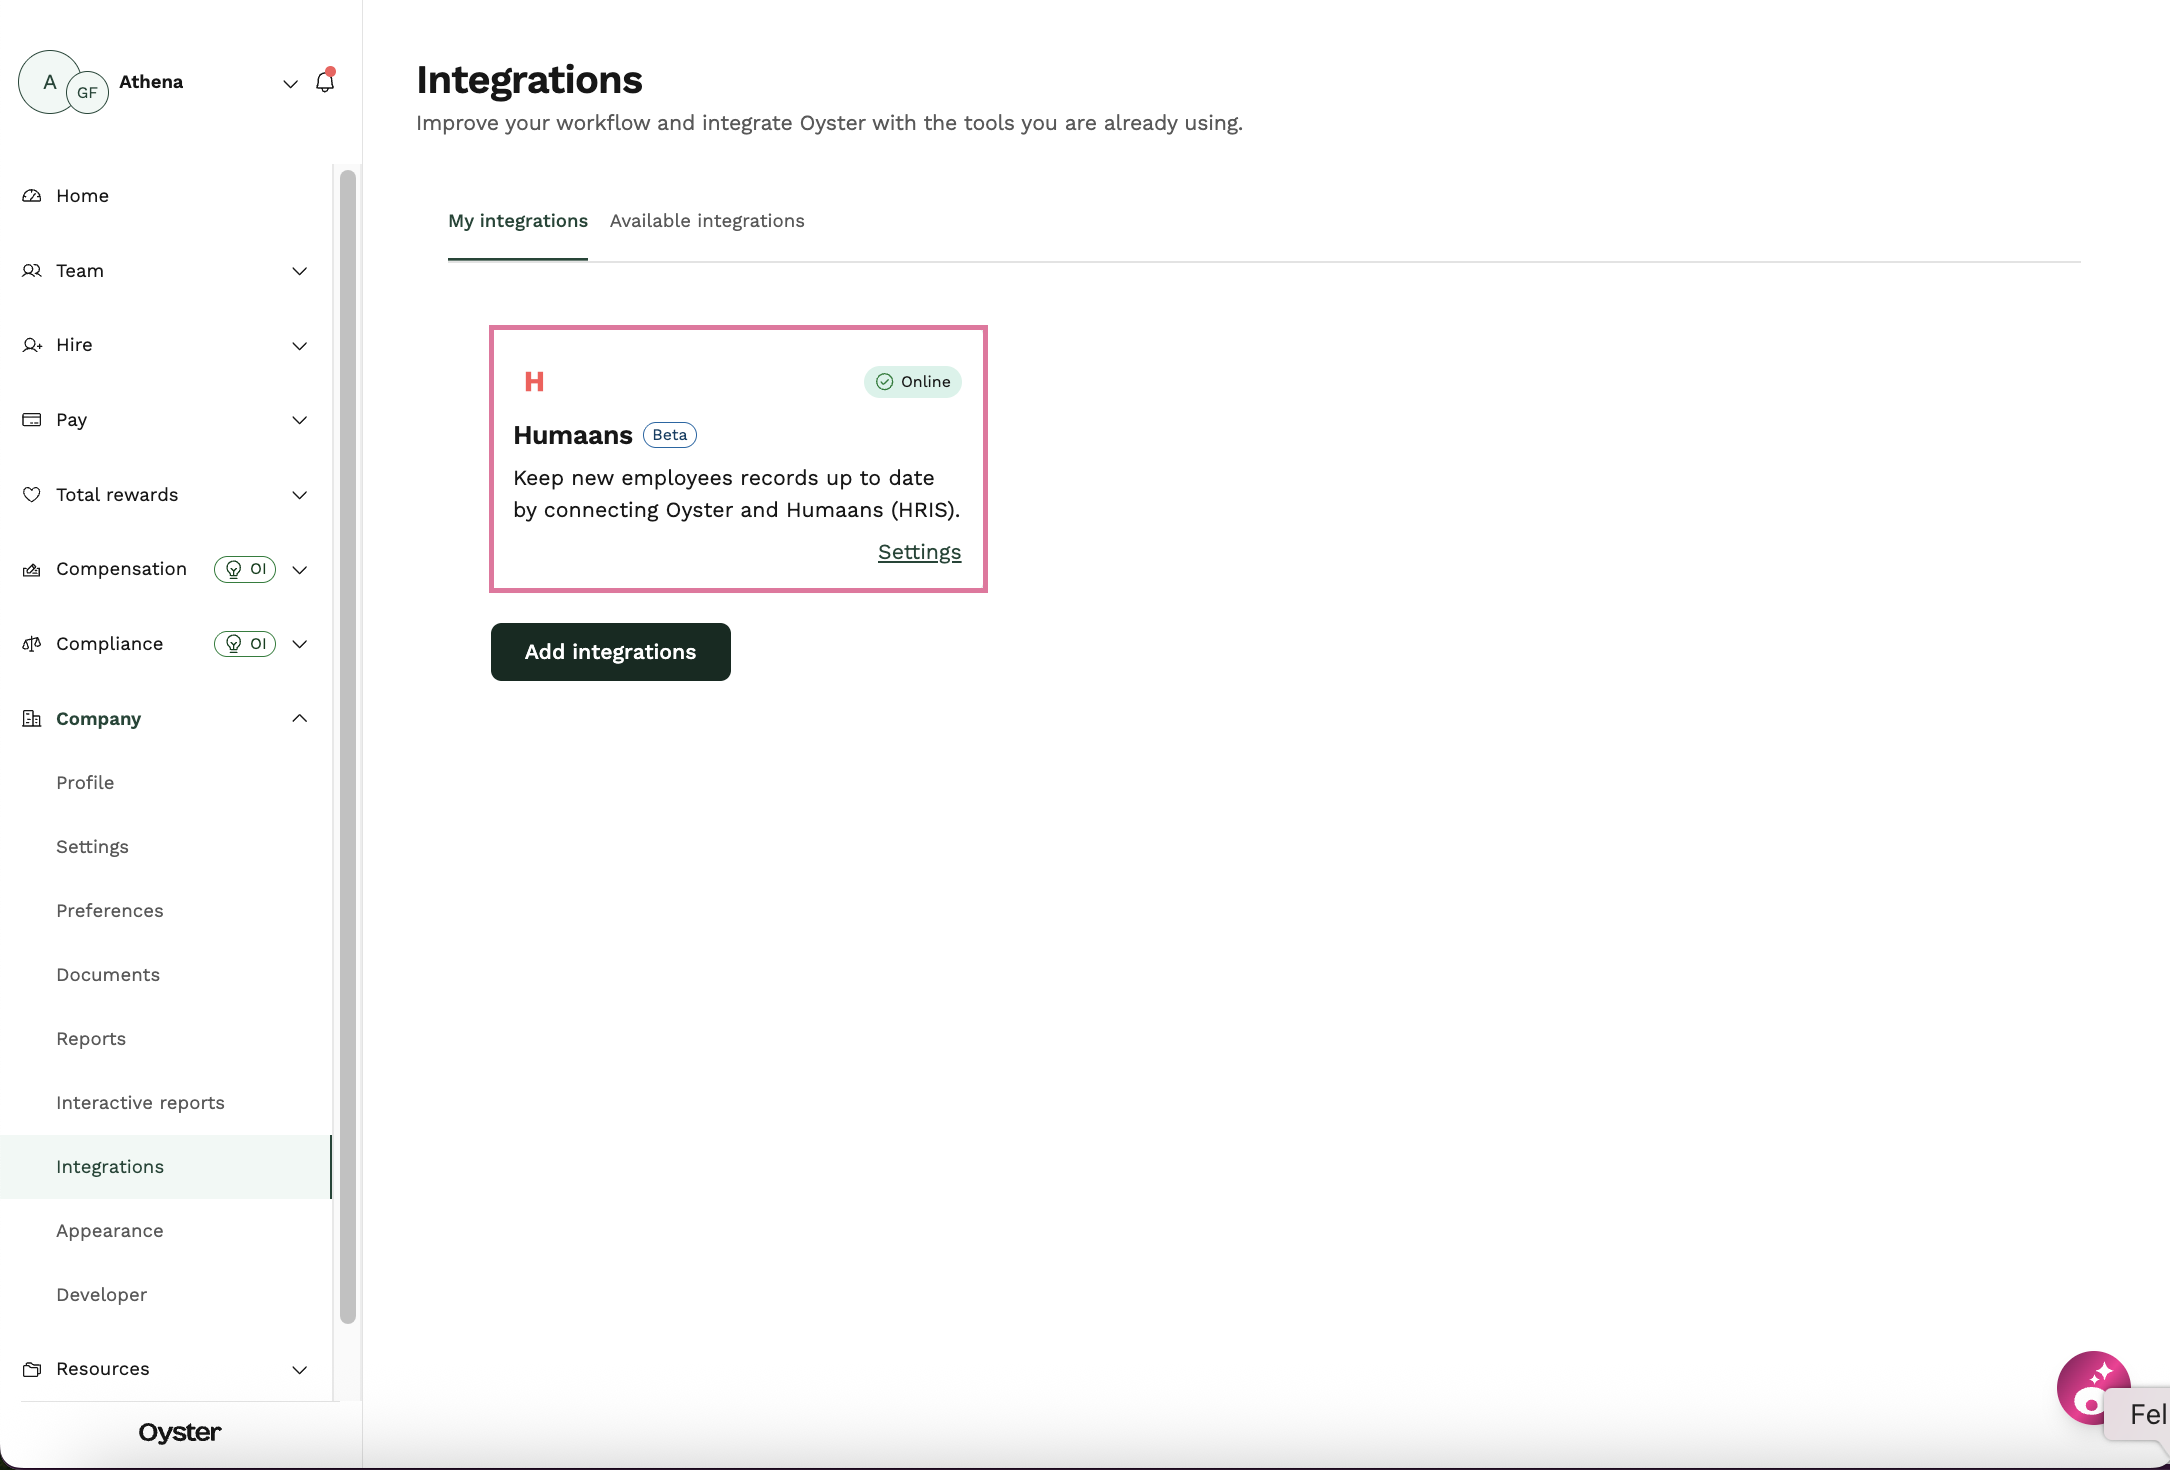2170x1470 pixels.
Task: Click Add integrations button
Action: click(611, 652)
